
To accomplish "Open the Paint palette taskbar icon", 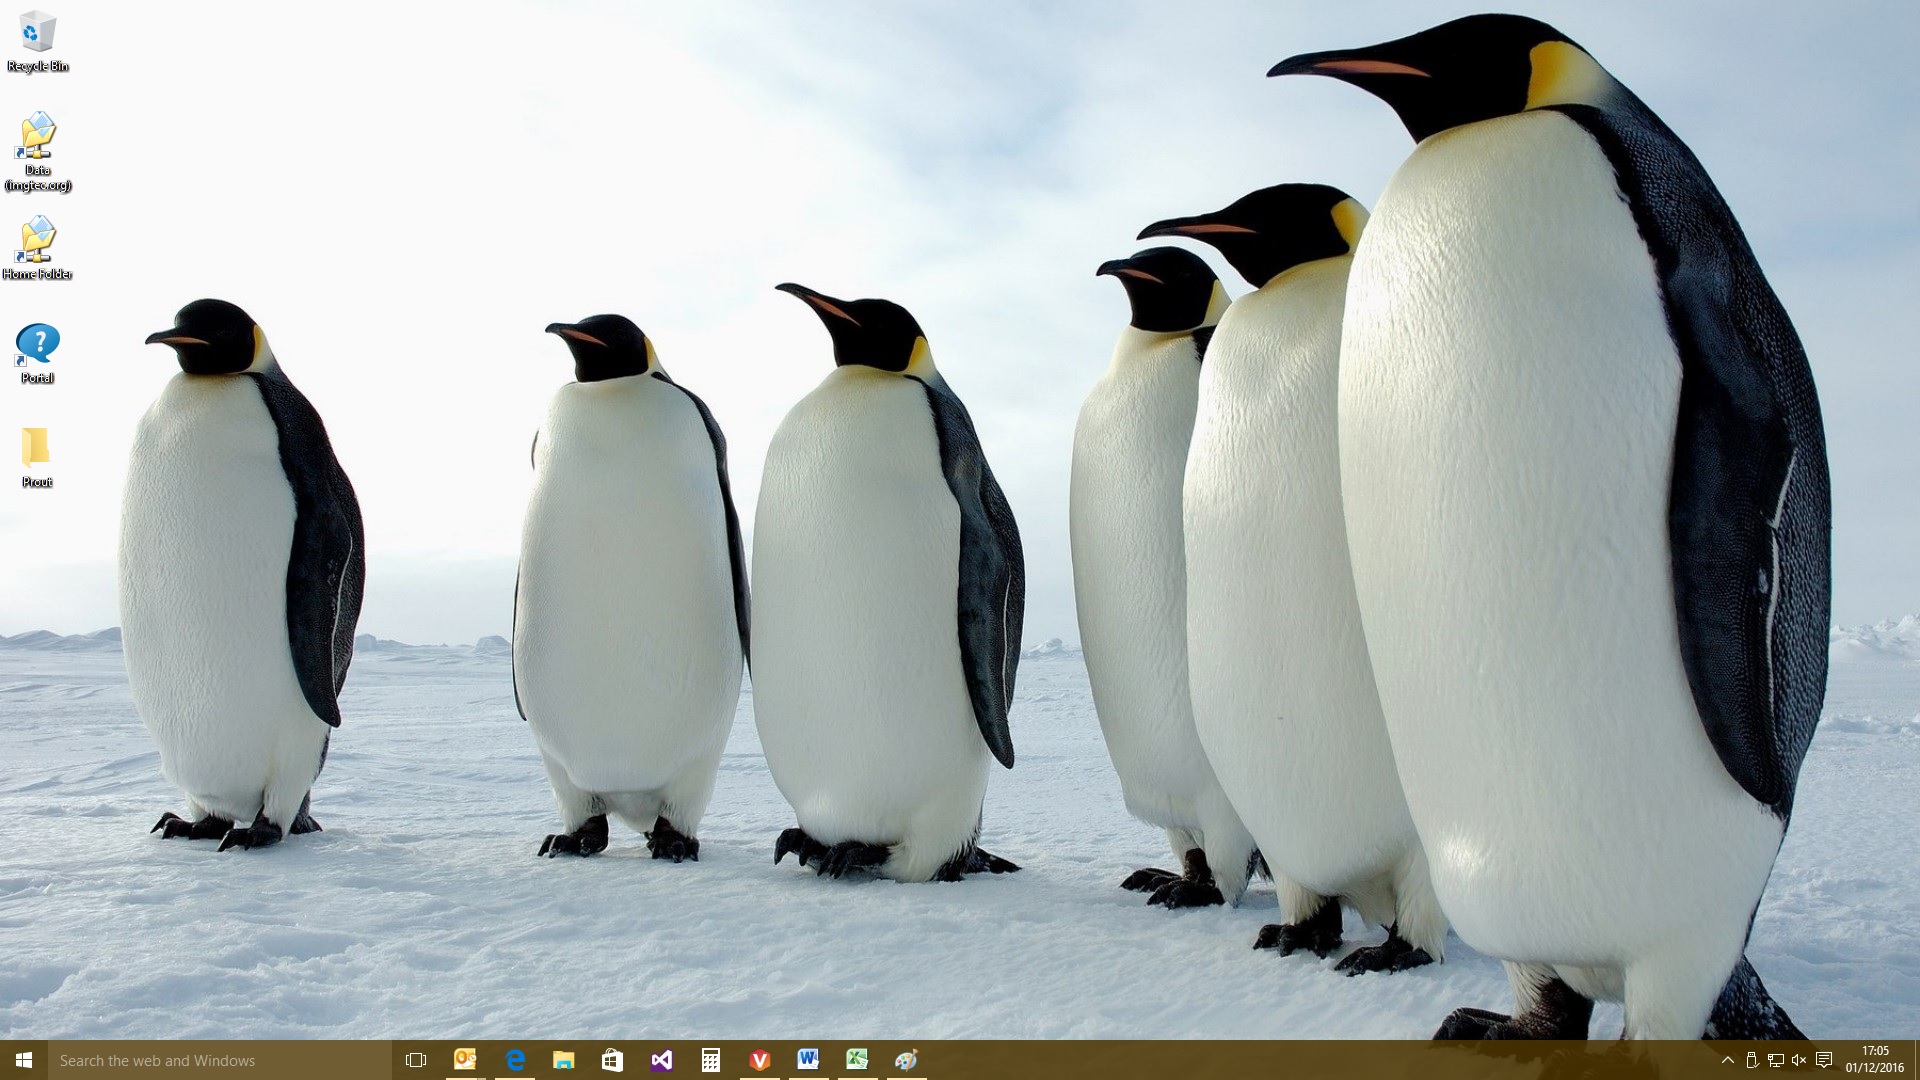I will [906, 1060].
